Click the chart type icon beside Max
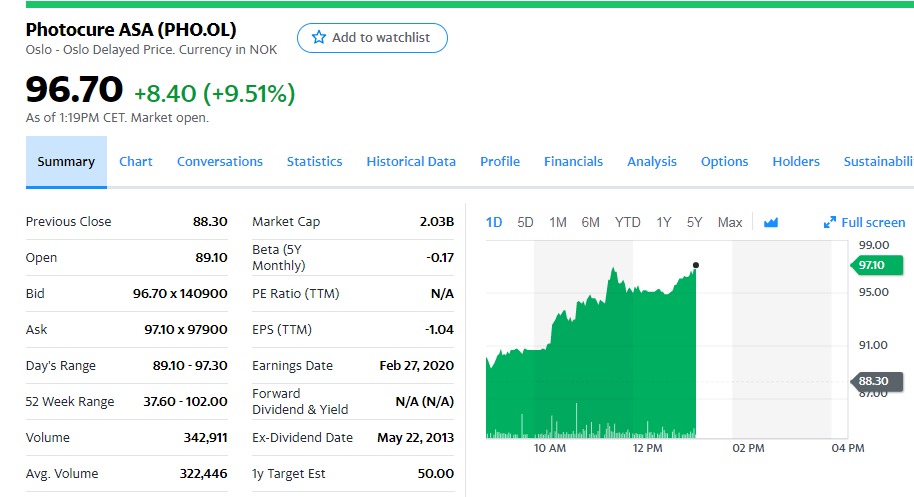Viewport: 914px width, 497px height. (x=770, y=222)
